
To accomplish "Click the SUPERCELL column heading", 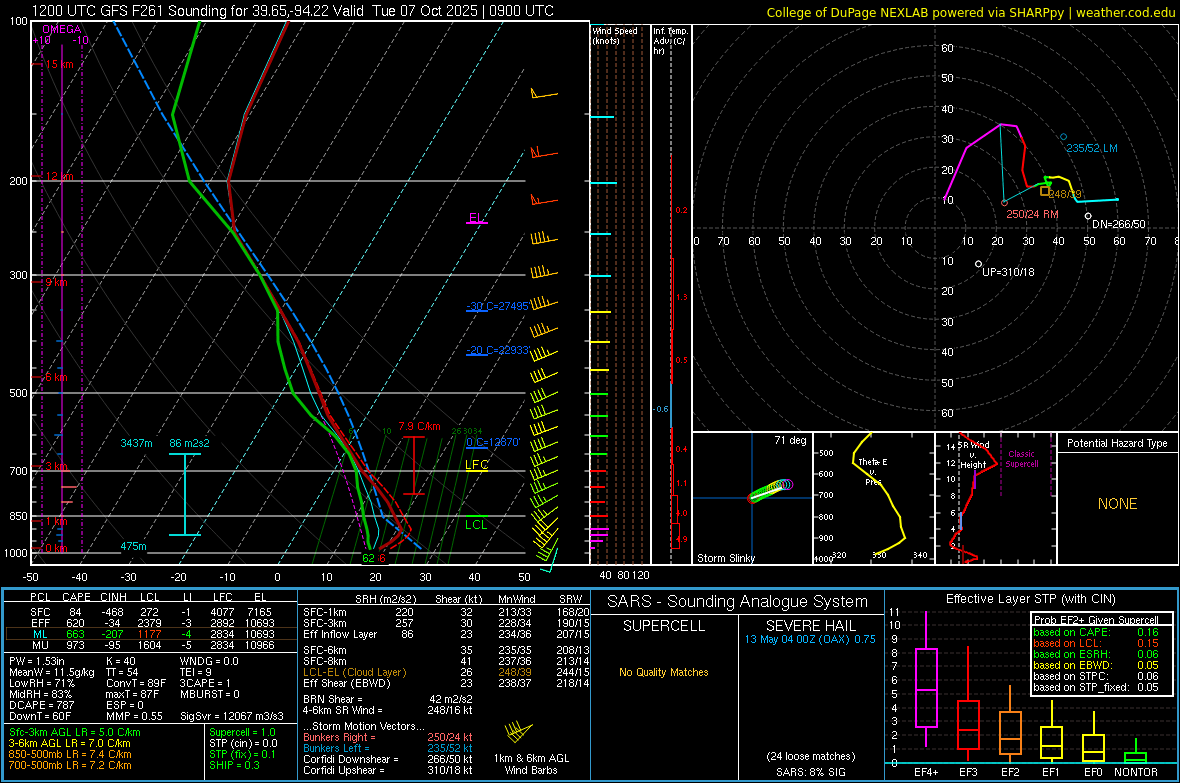I will click(664, 626).
